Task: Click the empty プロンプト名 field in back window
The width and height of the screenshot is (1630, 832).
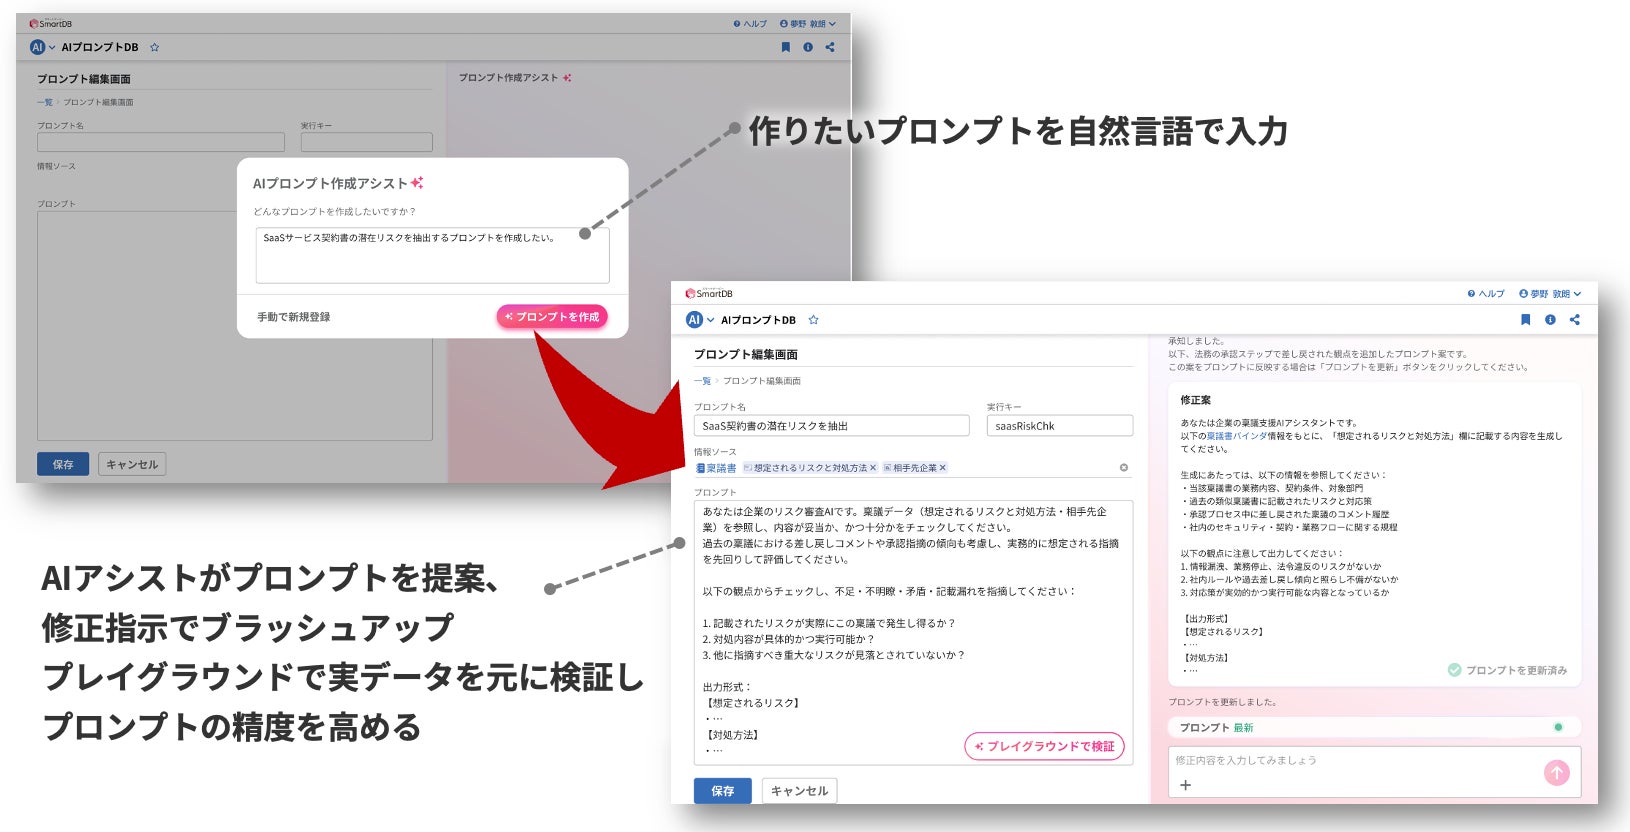Action: 161,142
